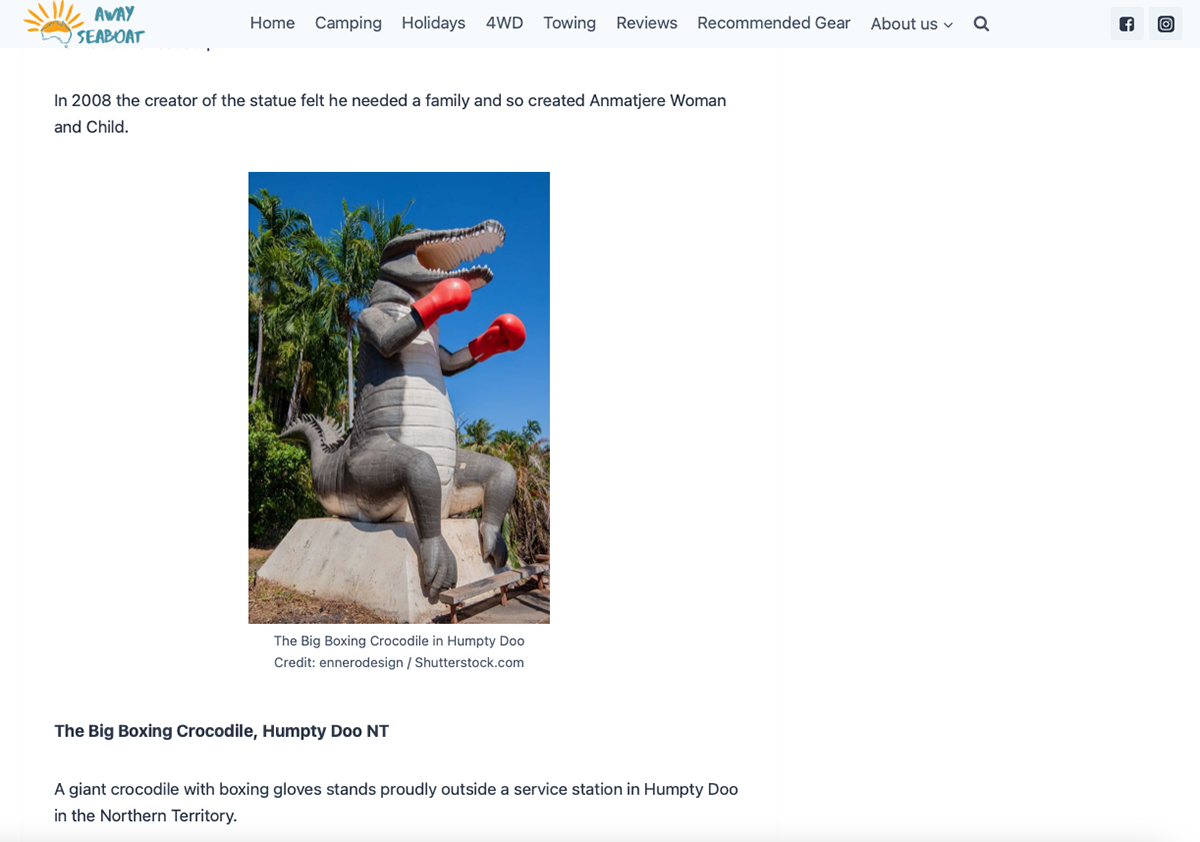Open the Reviews menu item

click(646, 23)
